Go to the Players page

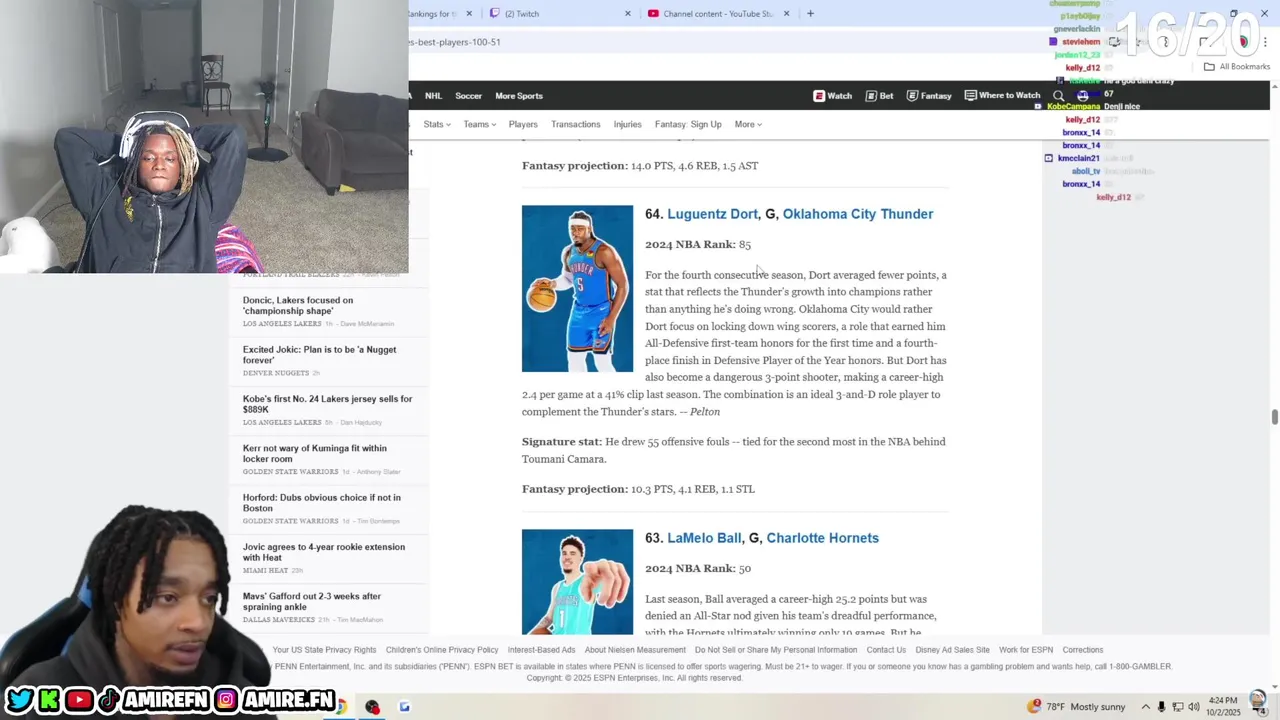523,125
